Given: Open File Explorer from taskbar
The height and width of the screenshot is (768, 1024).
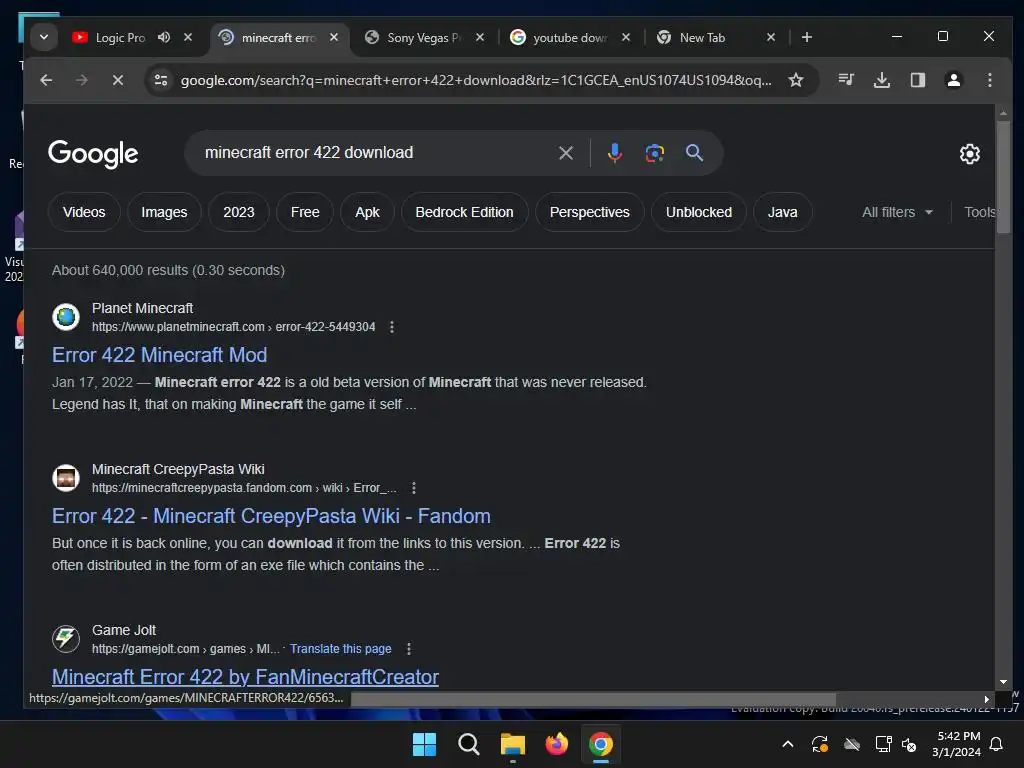Looking at the screenshot, I should point(513,744).
